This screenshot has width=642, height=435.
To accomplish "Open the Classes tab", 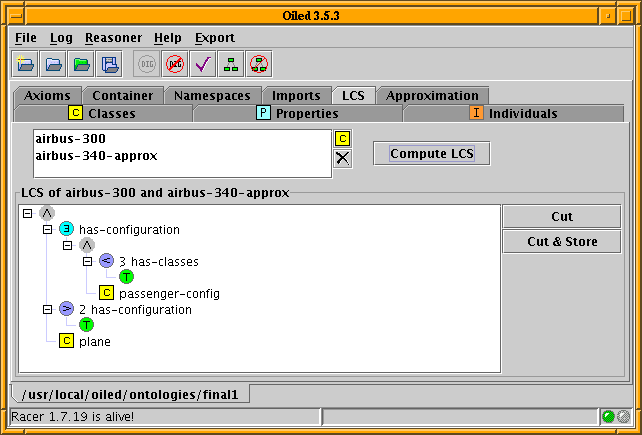I will pyautogui.click(x=102, y=113).
